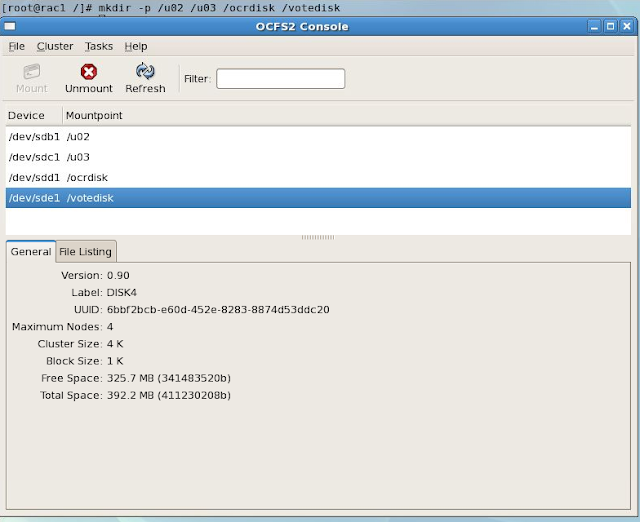Click the Total Space value 392.2 MB
The width and height of the screenshot is (640, 522).
click(169, 395)
